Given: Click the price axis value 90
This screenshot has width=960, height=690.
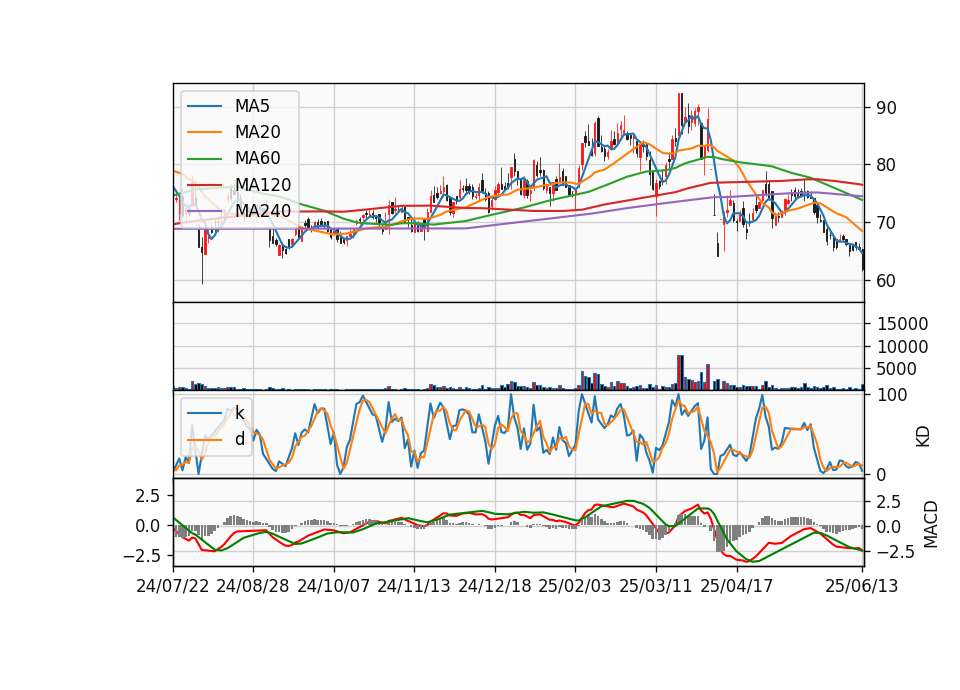Looking at the screenshot, I should 887,108.
